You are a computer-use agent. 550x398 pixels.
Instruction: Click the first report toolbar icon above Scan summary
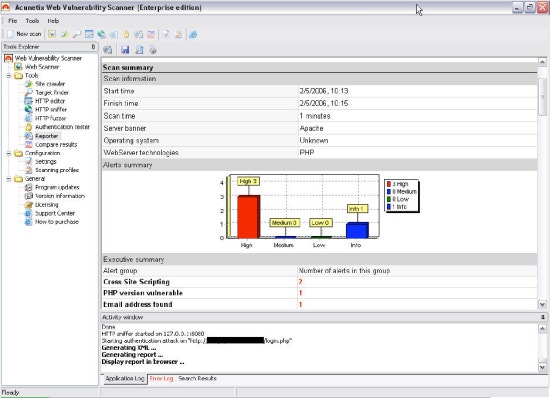[x=108, y=50]
